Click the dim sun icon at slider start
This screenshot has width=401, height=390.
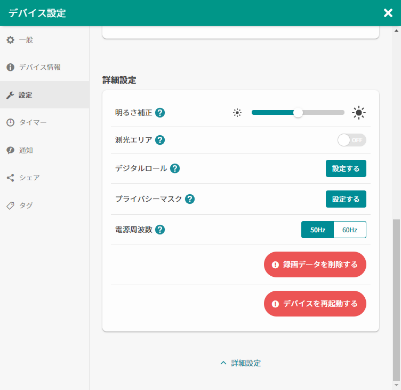[x=237, y=113]
